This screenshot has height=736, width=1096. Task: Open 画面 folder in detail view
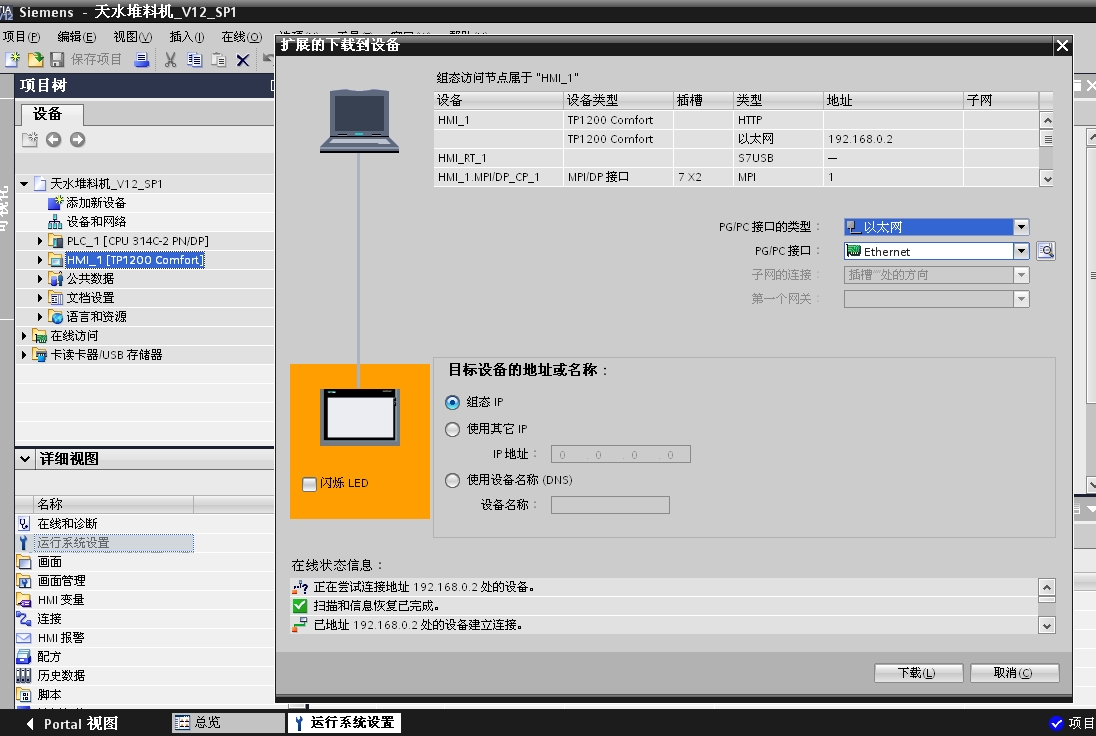click(50, 561)
